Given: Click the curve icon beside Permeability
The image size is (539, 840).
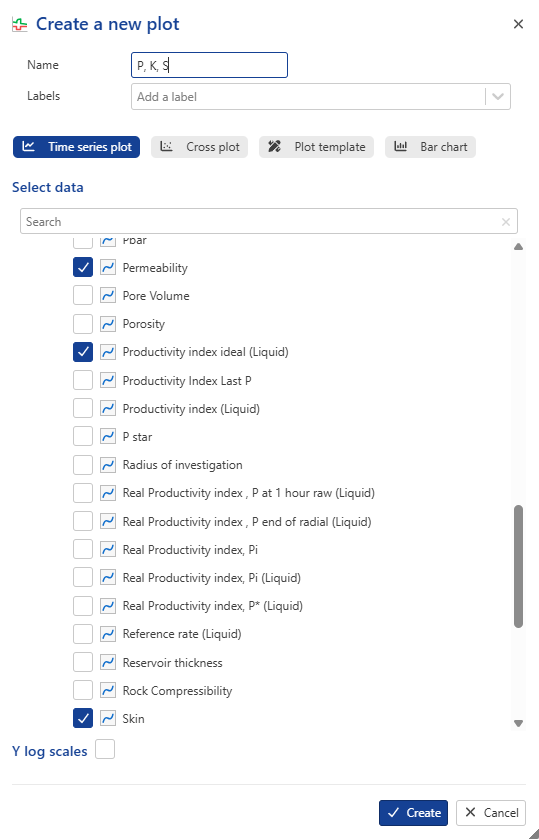Looking at the screenshot, I should [108, 267].
